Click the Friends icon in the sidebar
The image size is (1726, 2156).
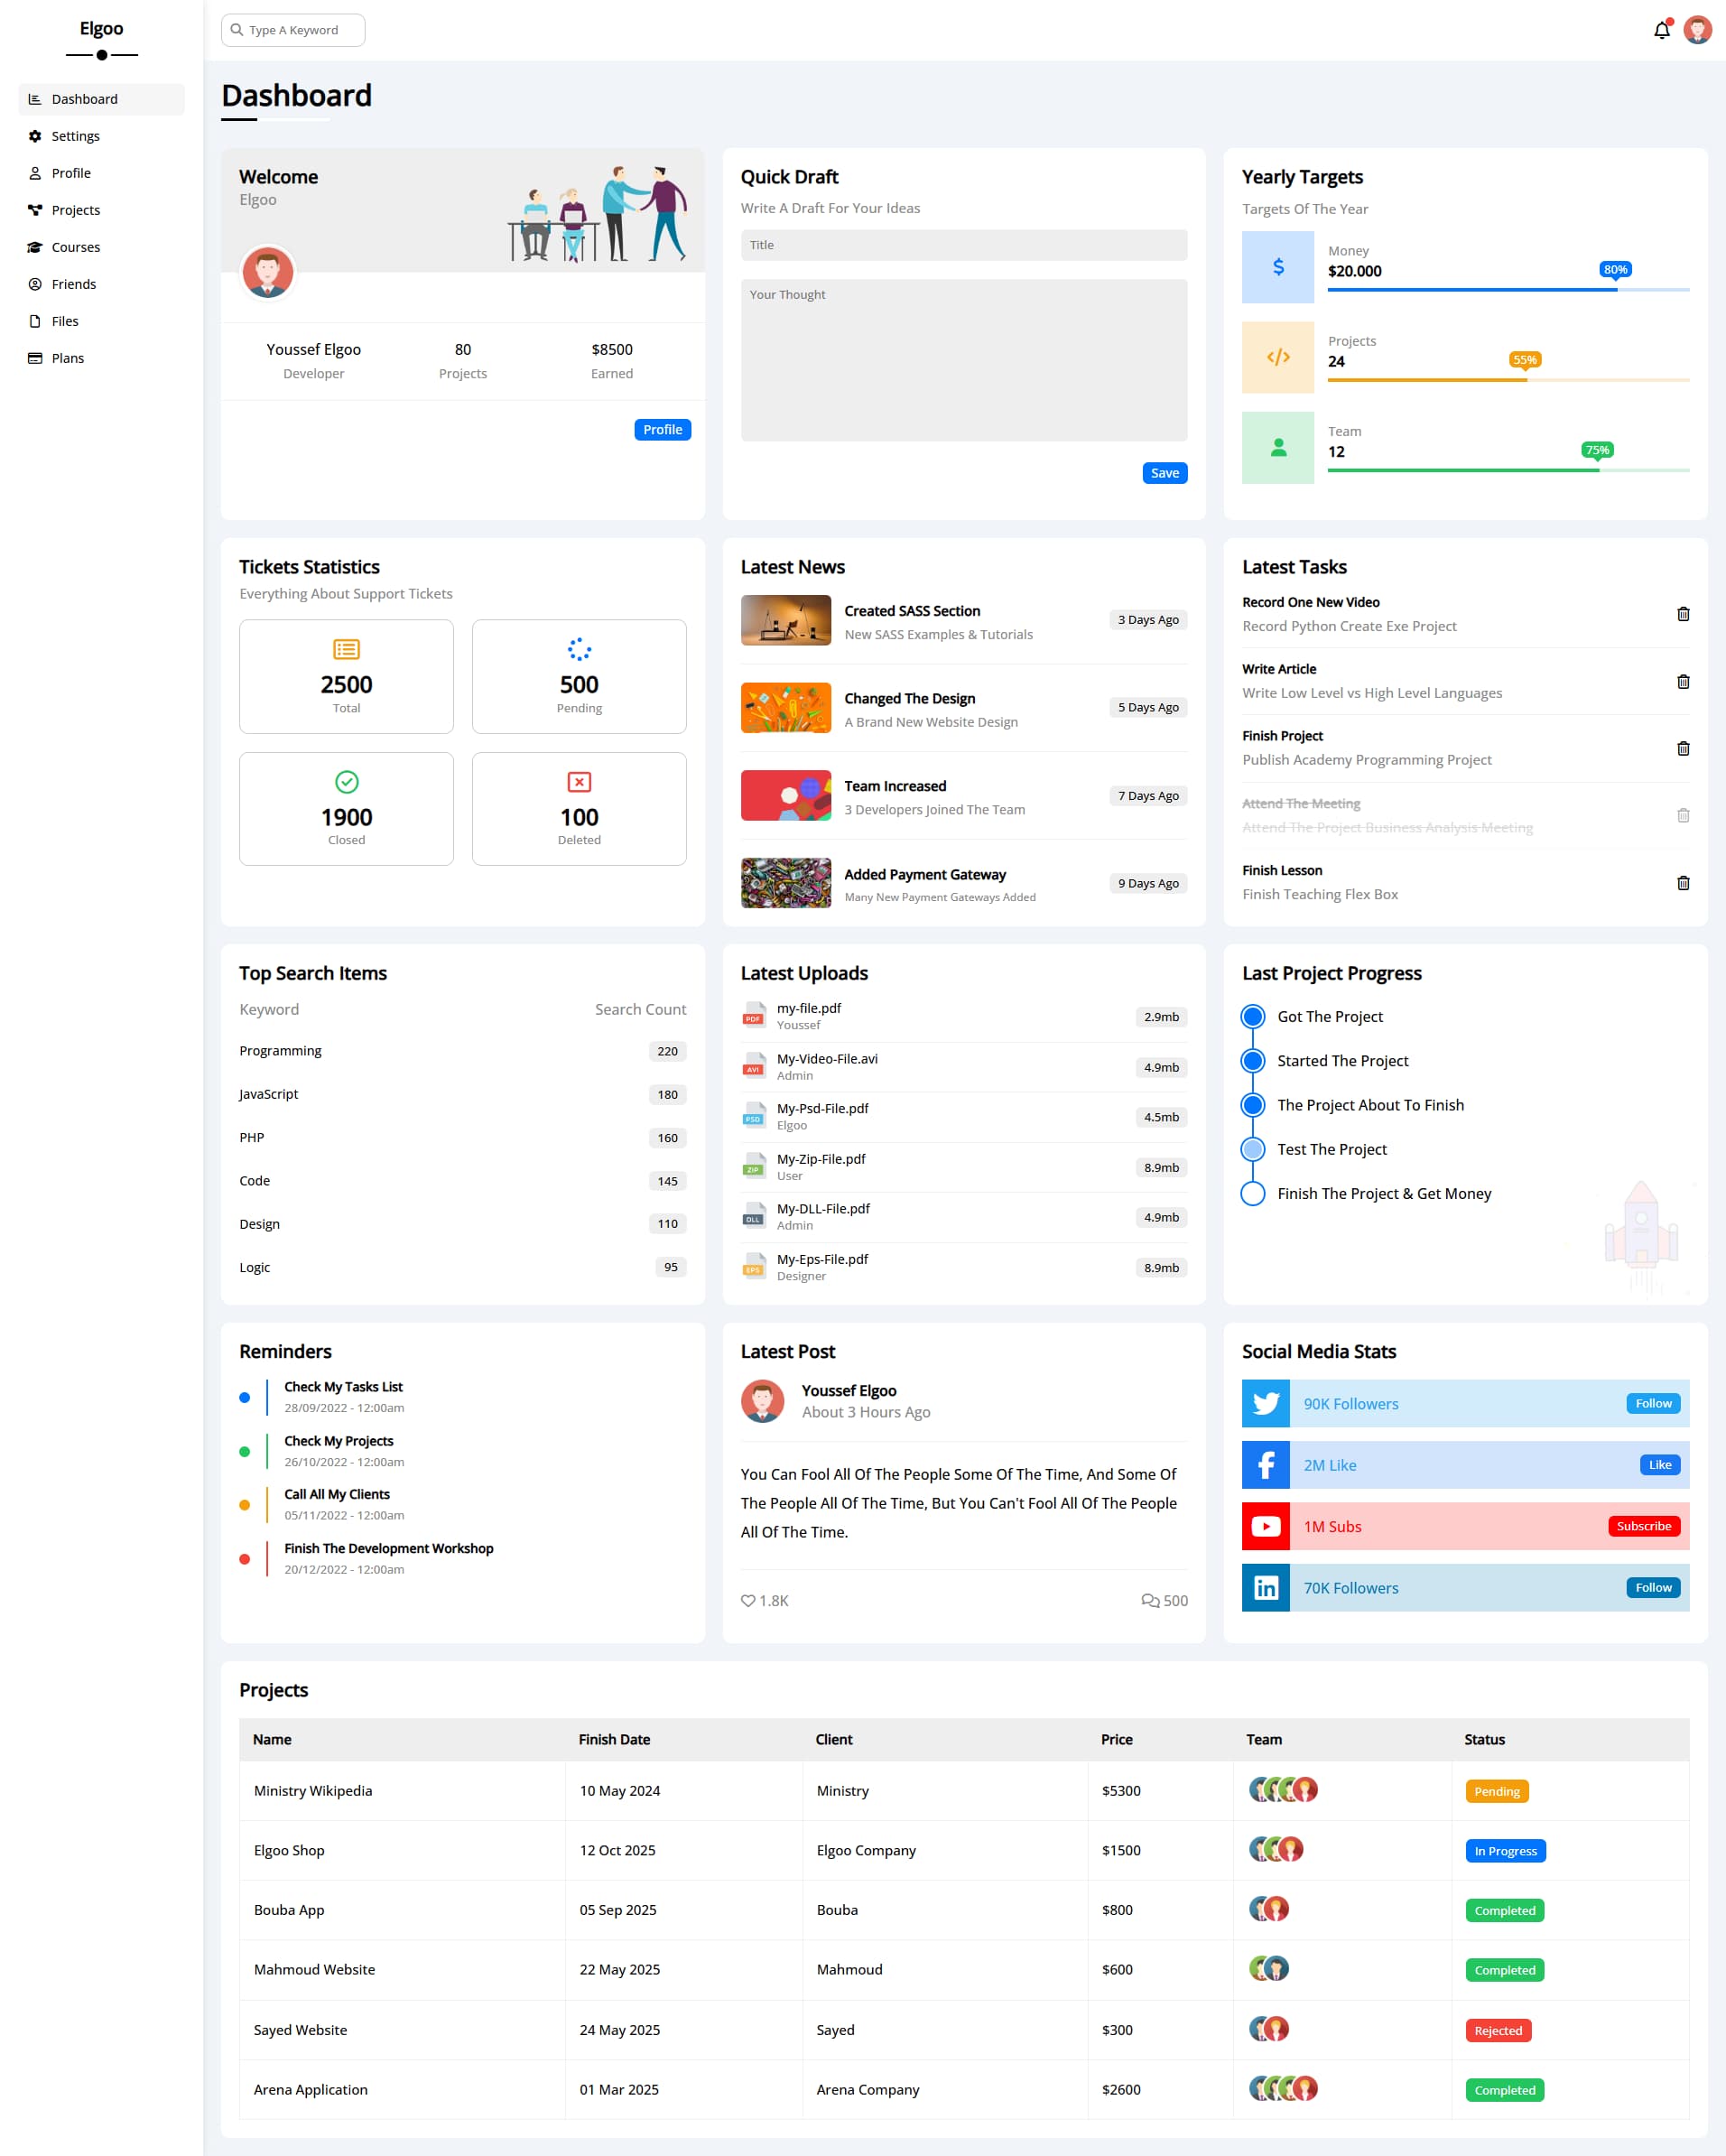[x=35, y=283]
